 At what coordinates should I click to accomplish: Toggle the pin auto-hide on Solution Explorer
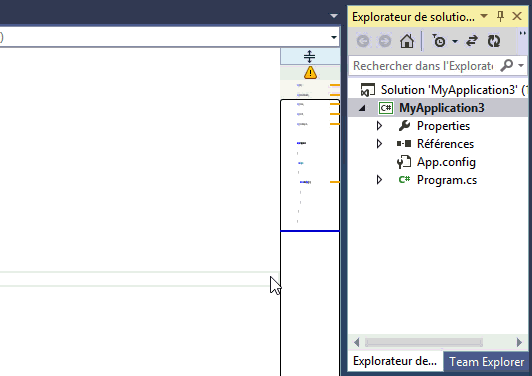point(500,16)
